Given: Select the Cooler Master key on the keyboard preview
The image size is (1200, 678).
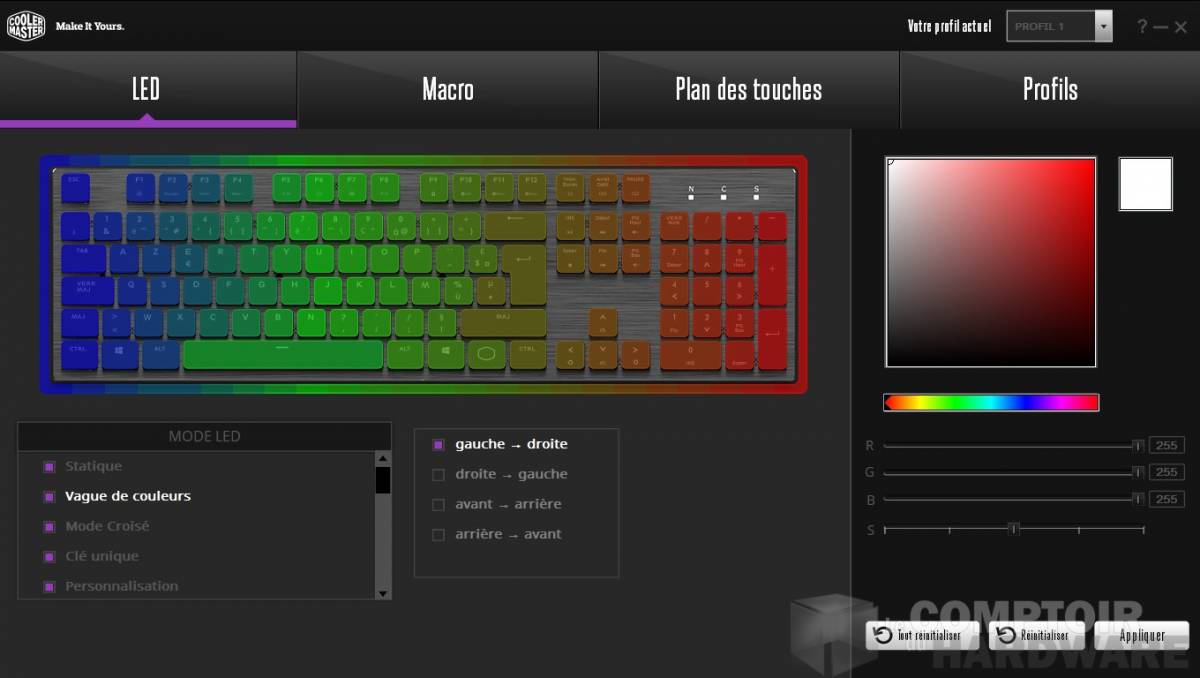Looking at the screenshot, I should coord(488,352).
